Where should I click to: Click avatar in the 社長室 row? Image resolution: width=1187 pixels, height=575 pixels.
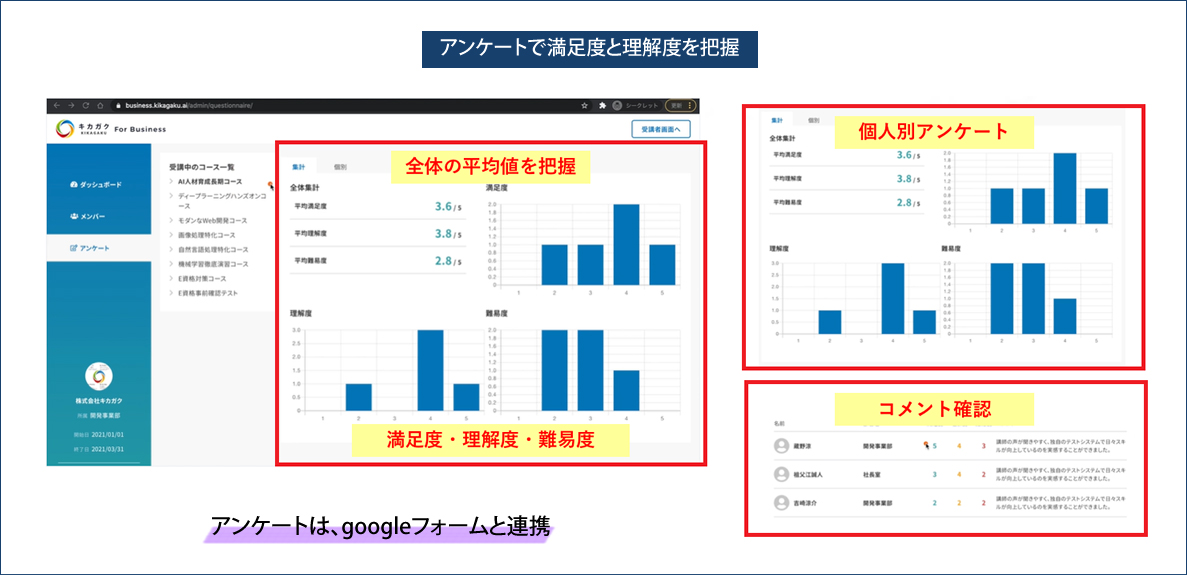point(781,474)
